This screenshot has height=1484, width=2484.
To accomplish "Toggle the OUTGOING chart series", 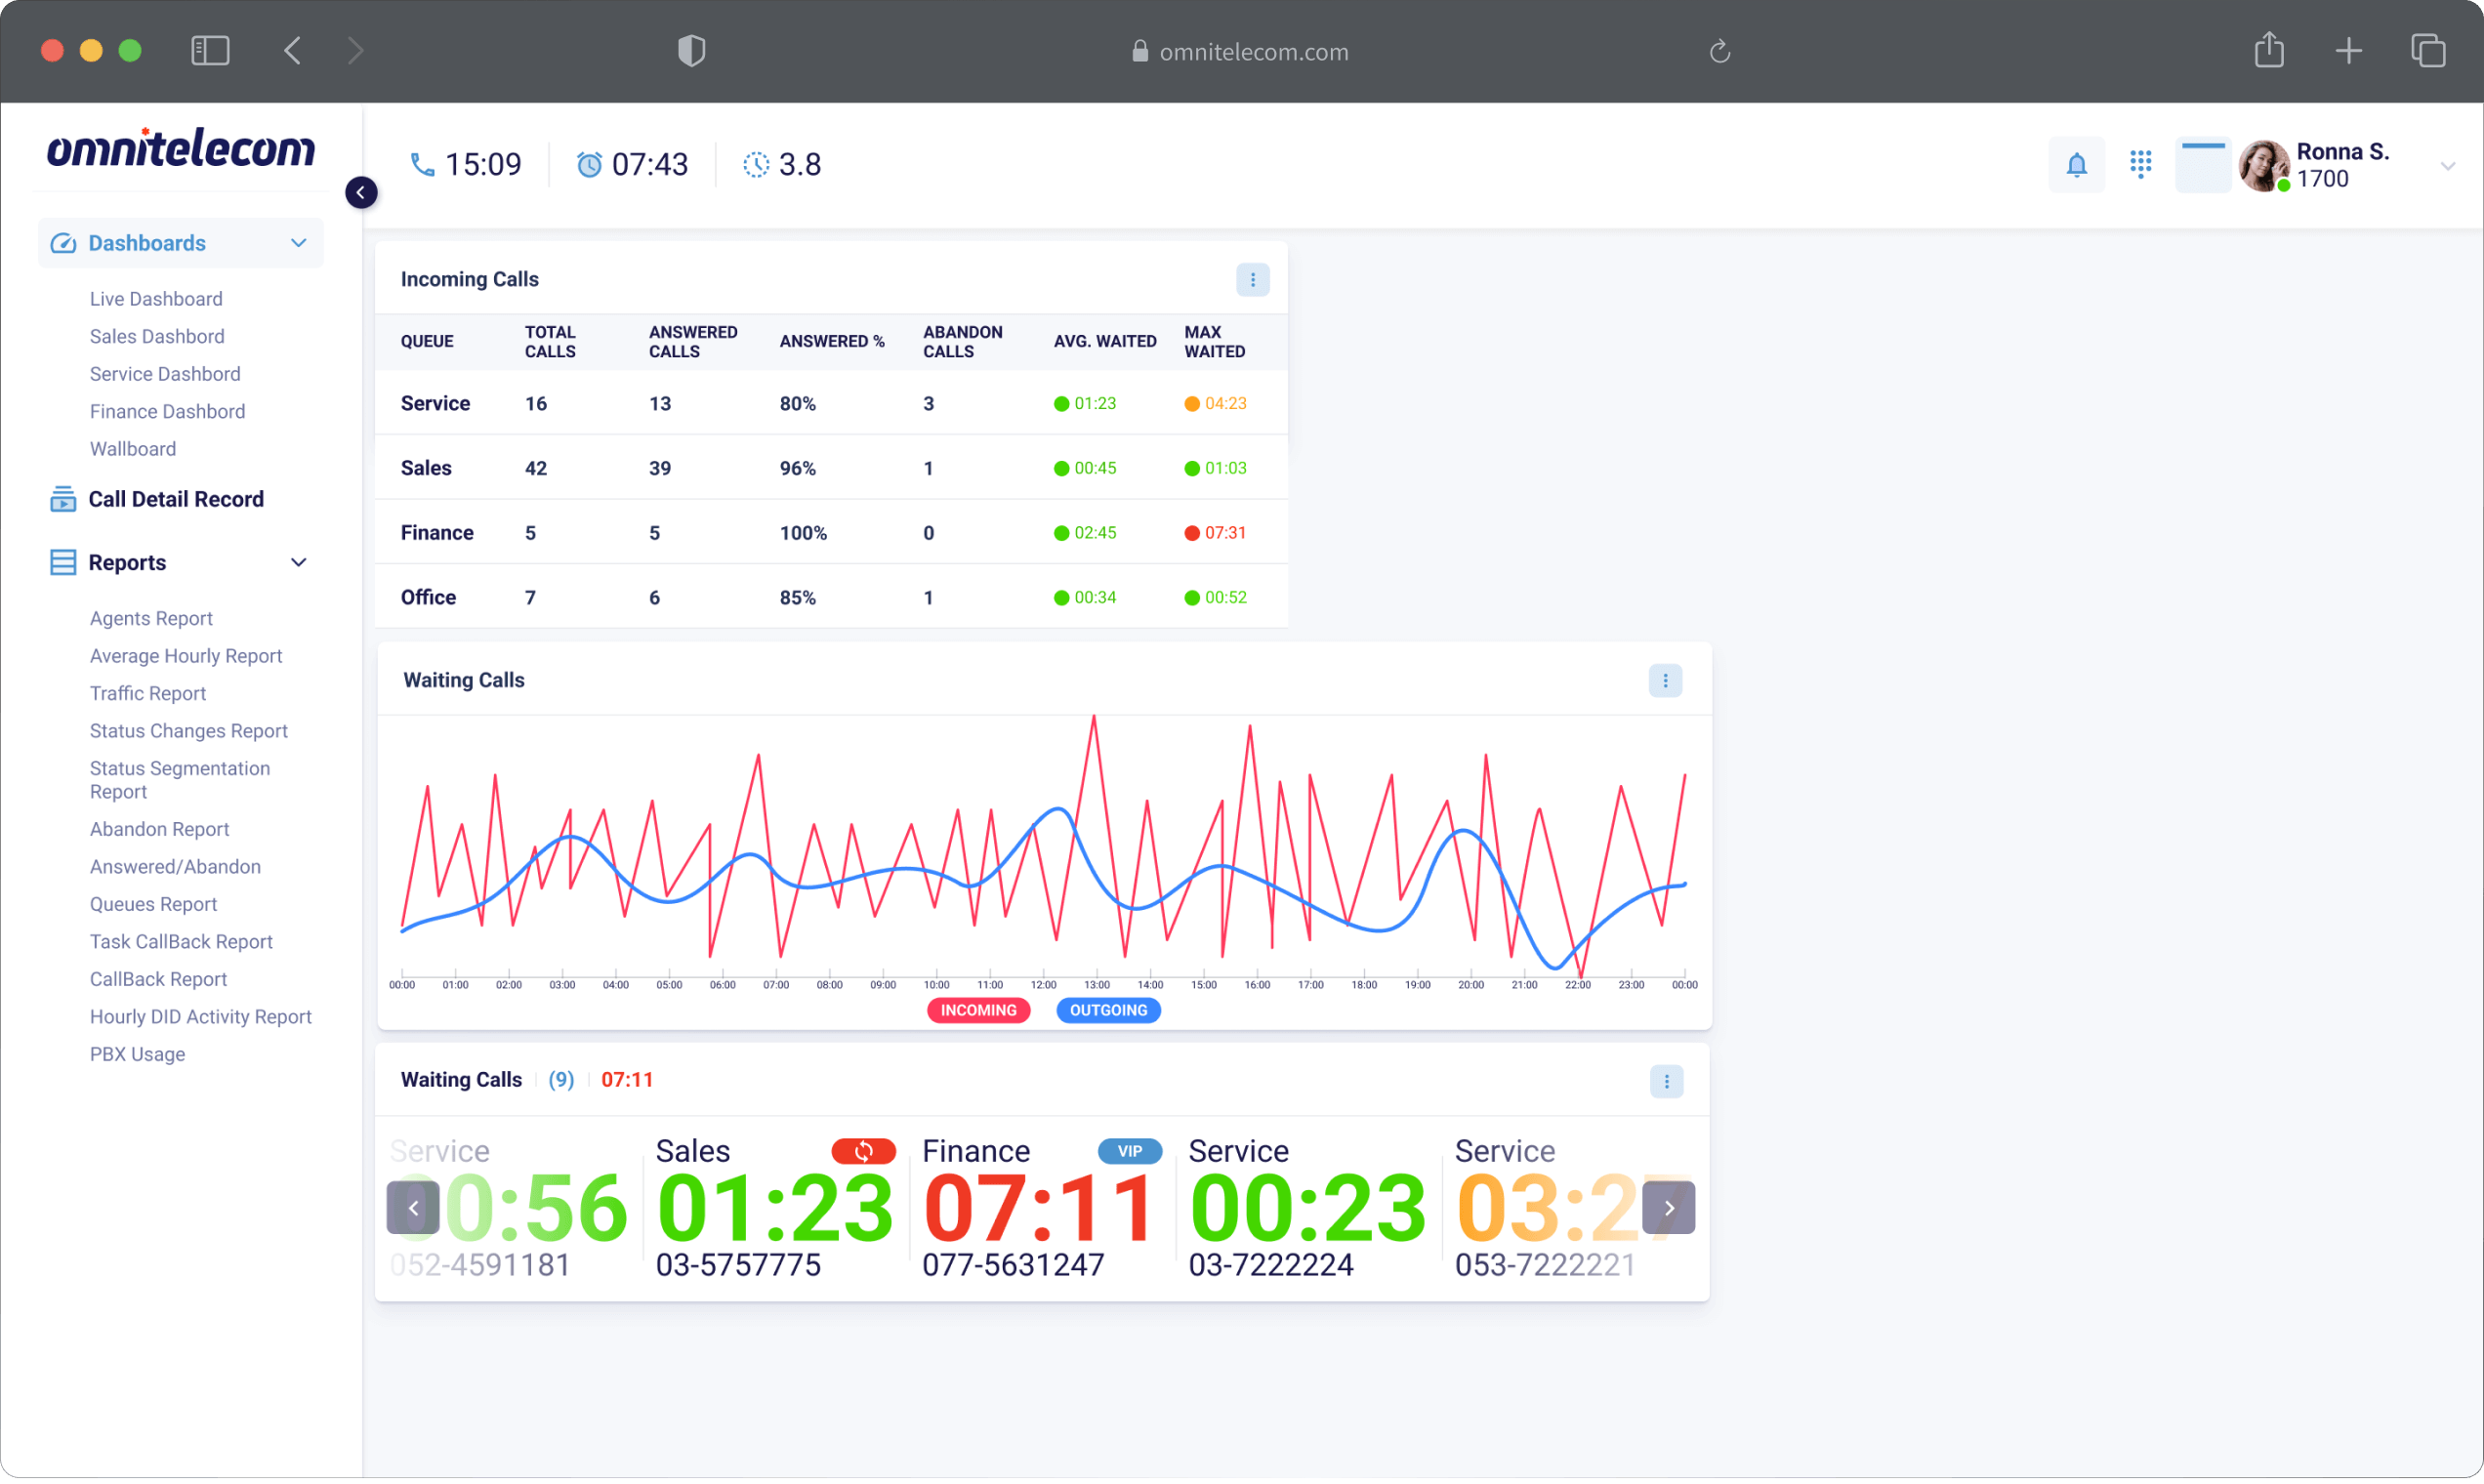I will coord(1108,1010).
